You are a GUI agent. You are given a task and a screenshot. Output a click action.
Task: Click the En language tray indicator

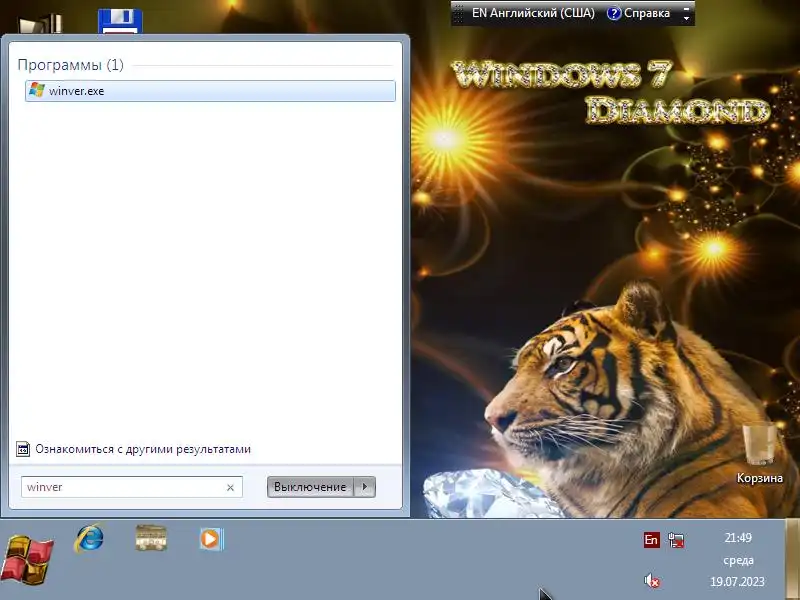652,540
